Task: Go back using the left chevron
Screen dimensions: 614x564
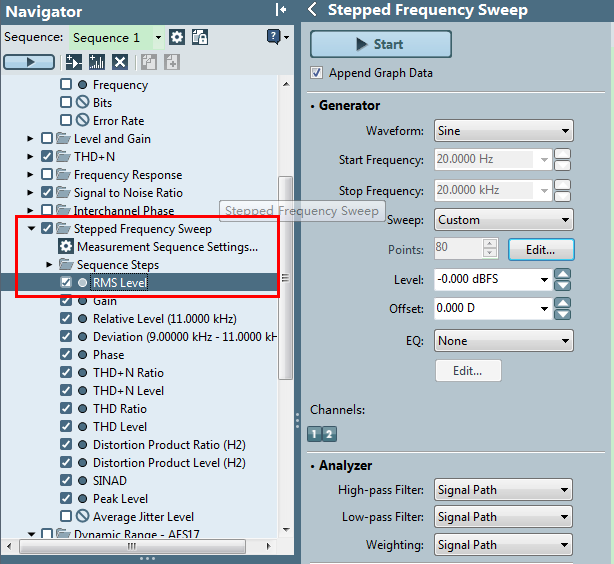Action: pyautogui.click(x=312, y=9)
